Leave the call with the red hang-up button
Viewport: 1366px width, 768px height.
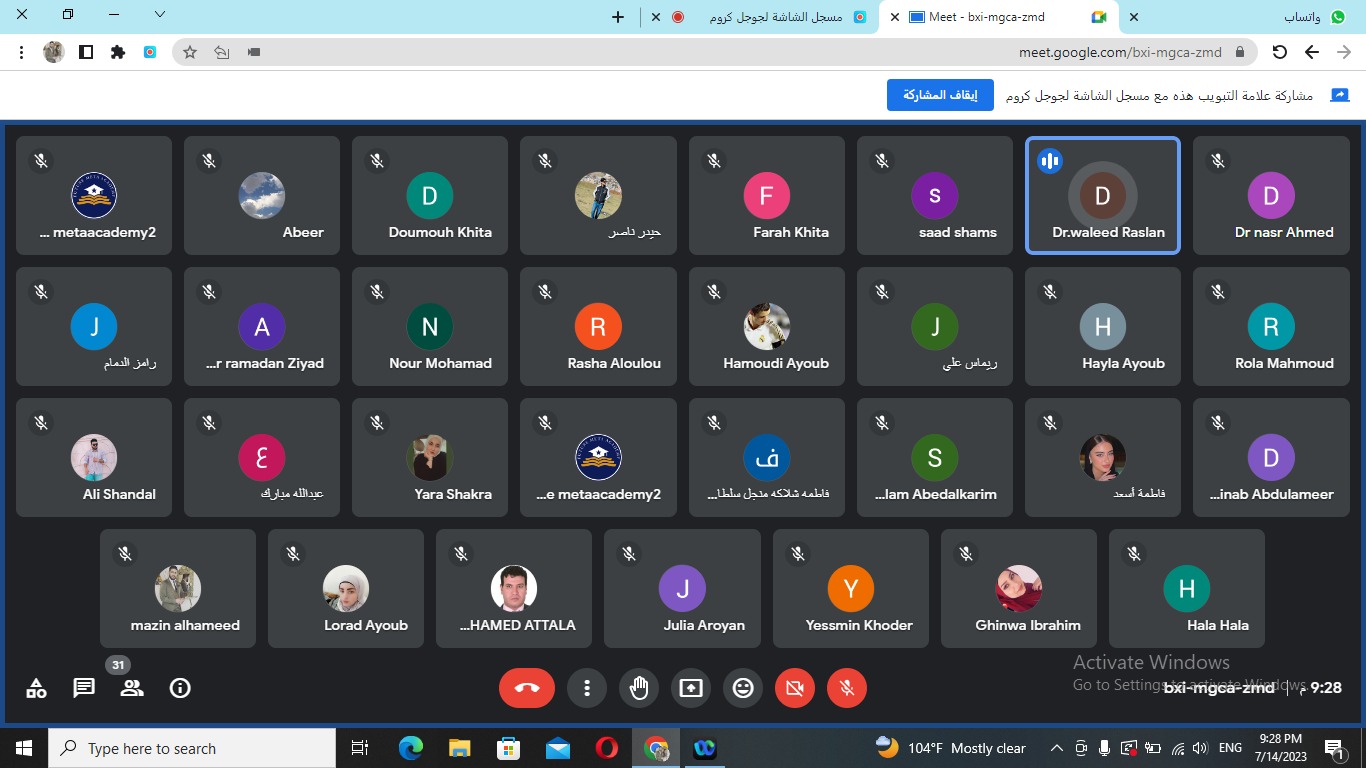526,688
